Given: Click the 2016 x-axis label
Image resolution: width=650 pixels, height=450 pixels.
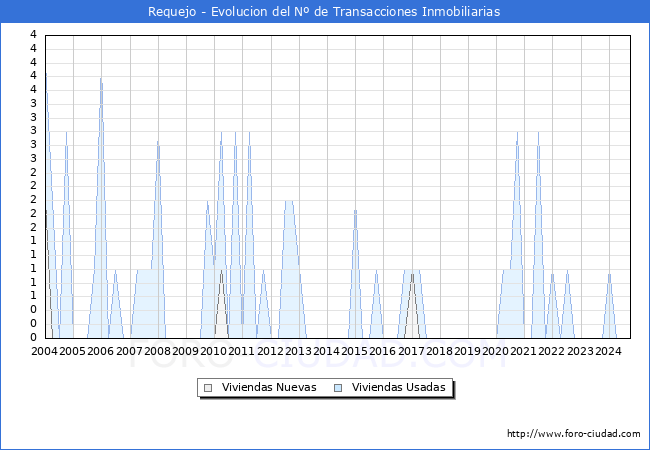Looking at the screenshot, I should (382, 351).
